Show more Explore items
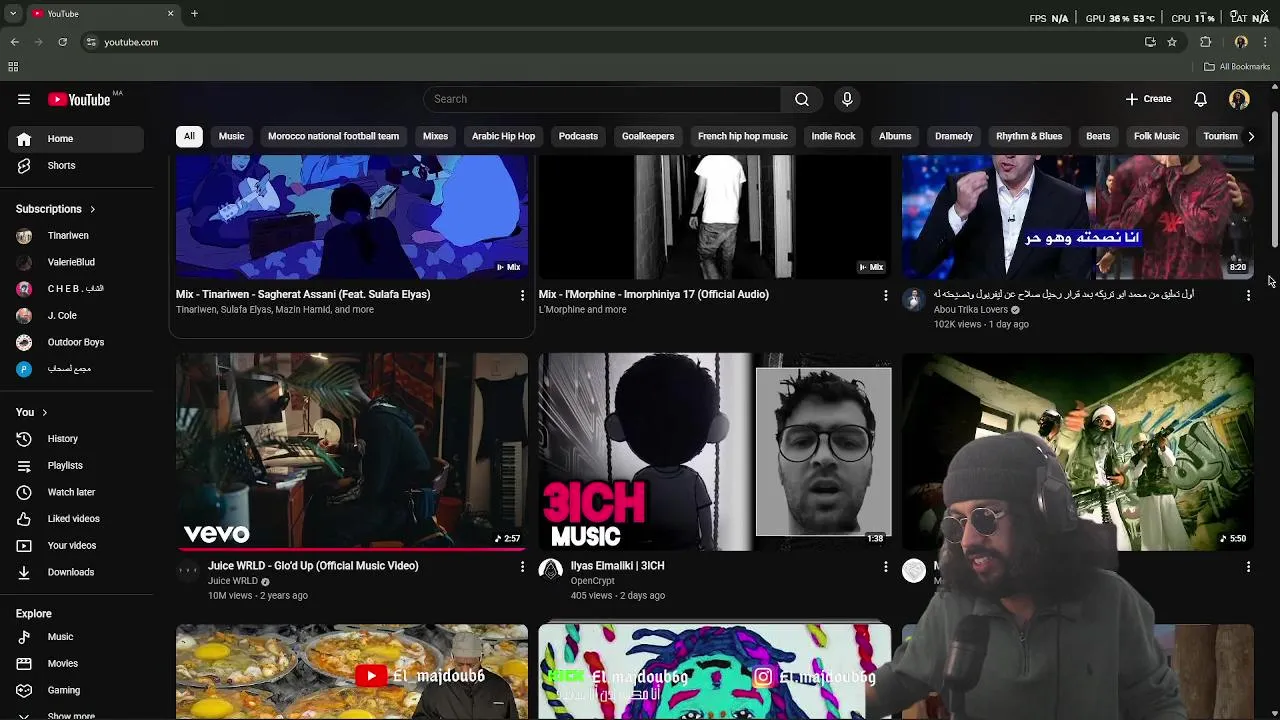Screen dimensions: 1280x720 pyautogui.click(x=76, y=715)
